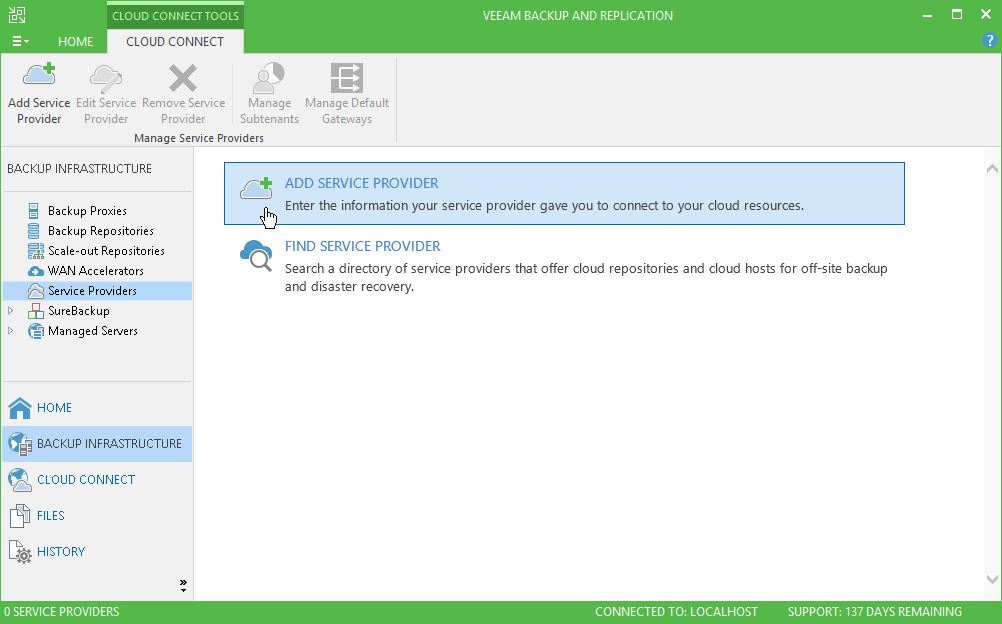Open the FIND SERVICE PROVIDER link

pyautogui.click(x=362, y=246)
